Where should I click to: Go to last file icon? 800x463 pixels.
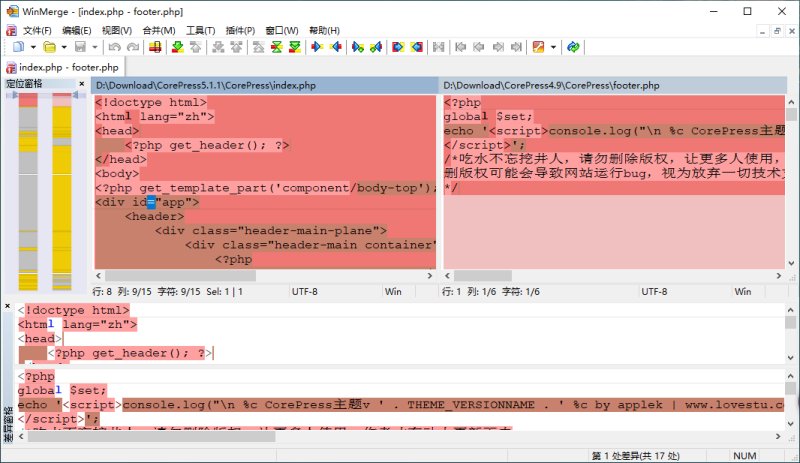[516, 47]
